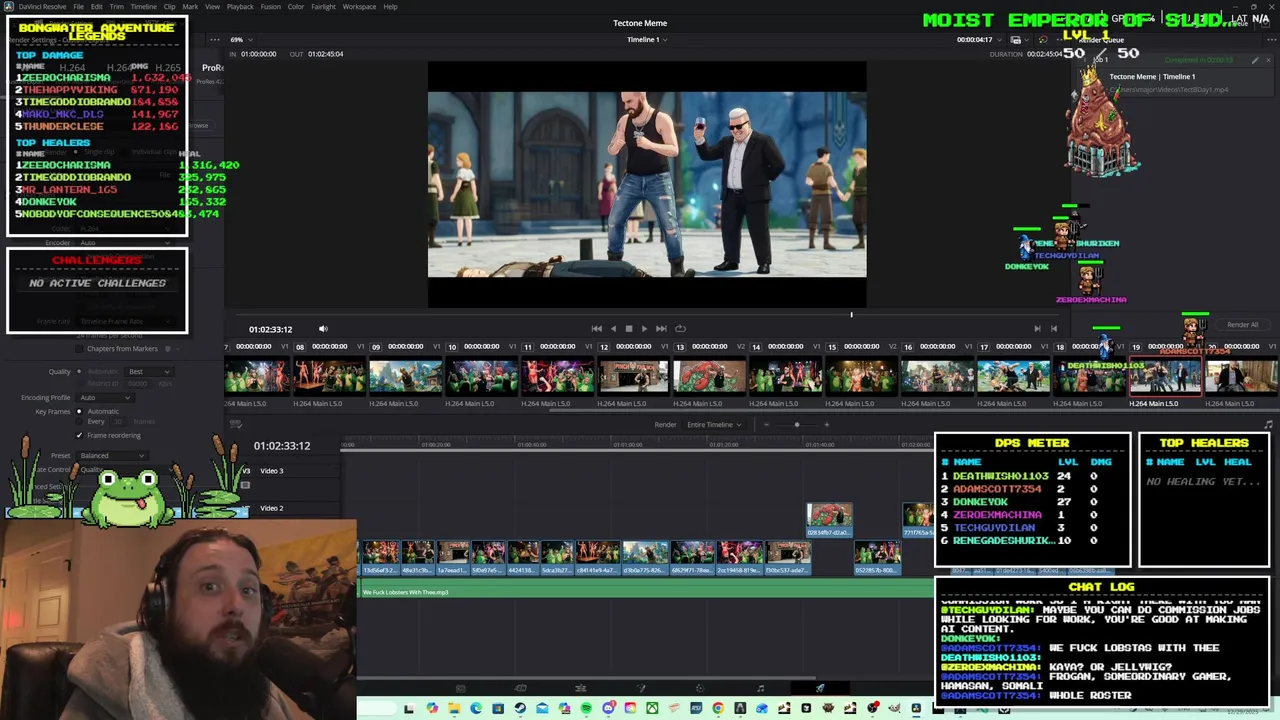The height and width of the screenshot is (720, 1280).
Task: Open timeline view options icon above tracks
Action: click(235, 424)
